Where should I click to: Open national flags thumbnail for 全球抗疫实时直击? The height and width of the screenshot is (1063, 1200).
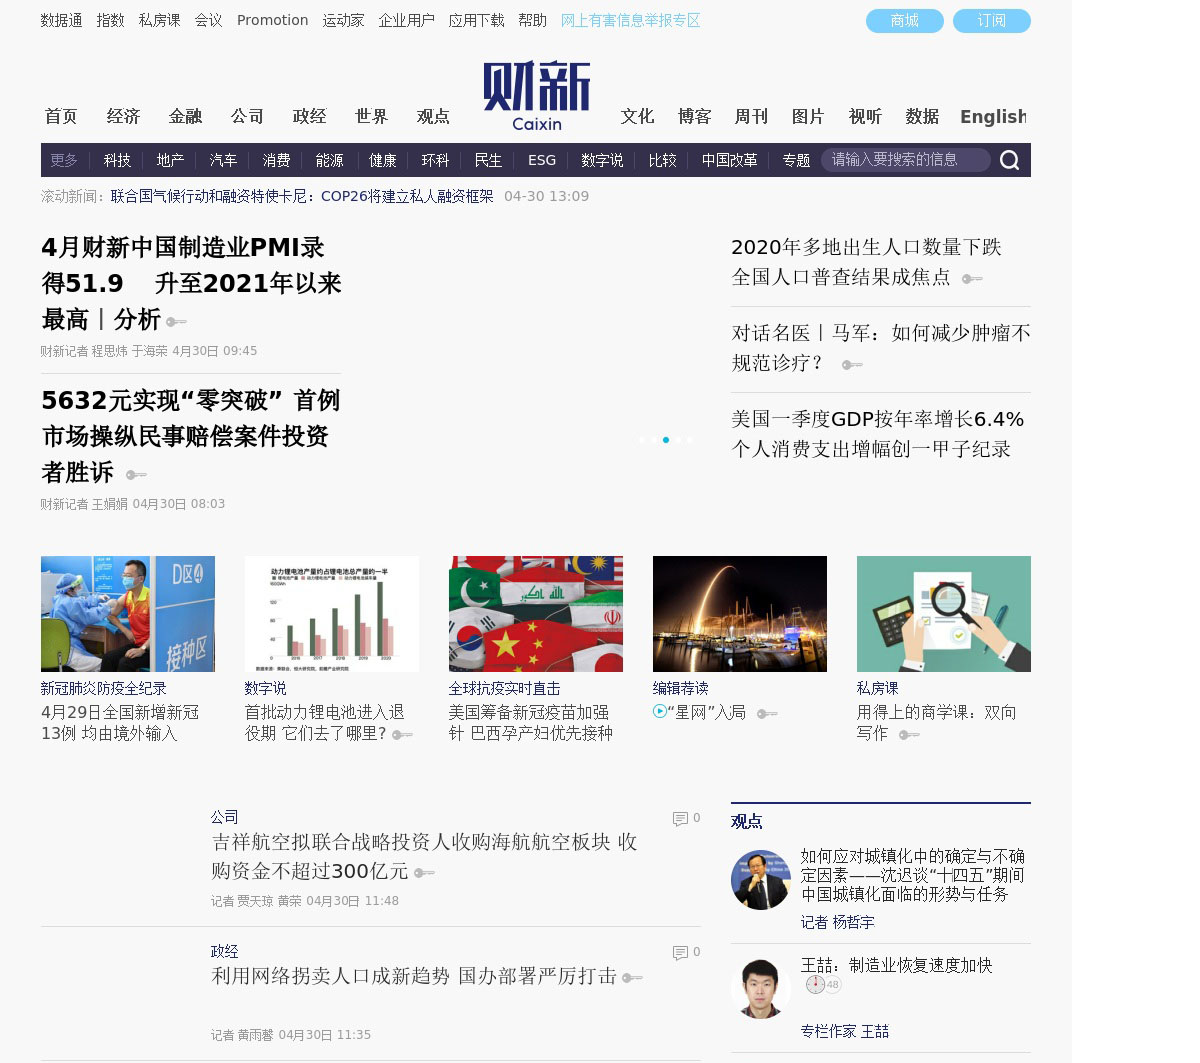(536, 614)
